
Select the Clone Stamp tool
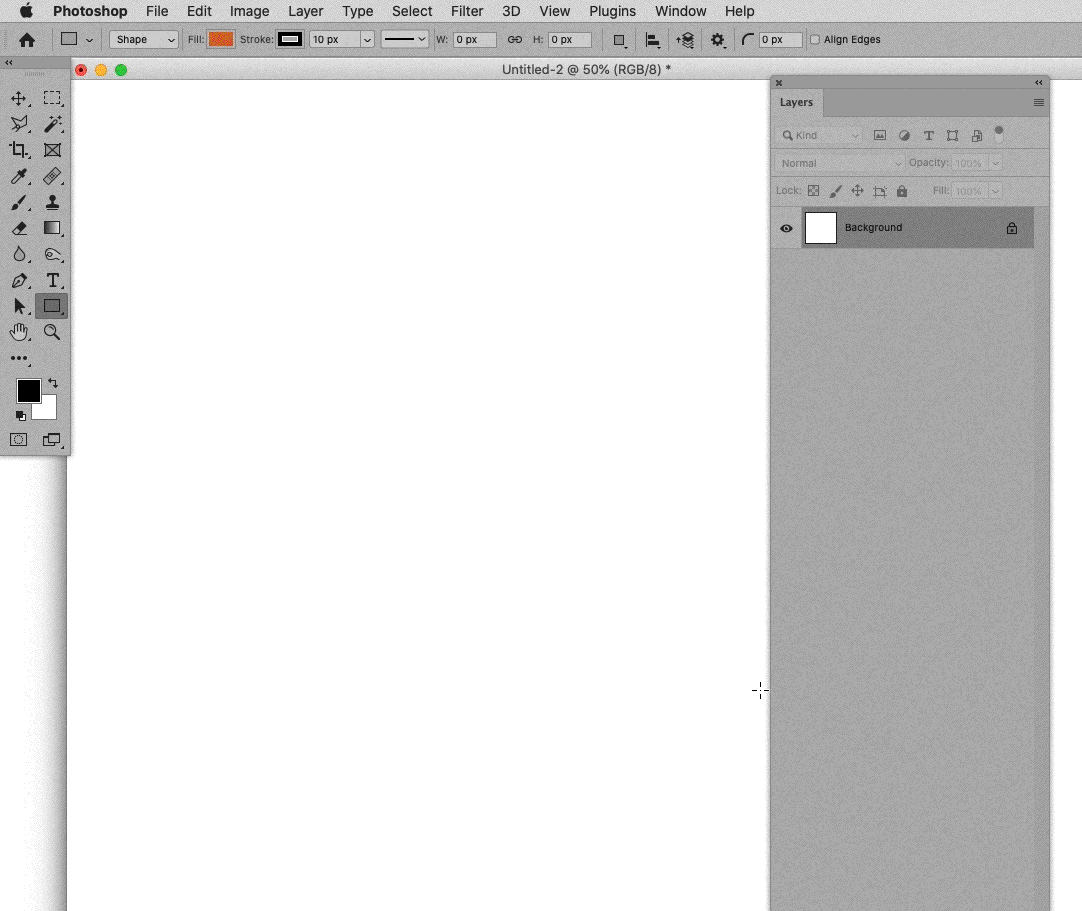52,202
